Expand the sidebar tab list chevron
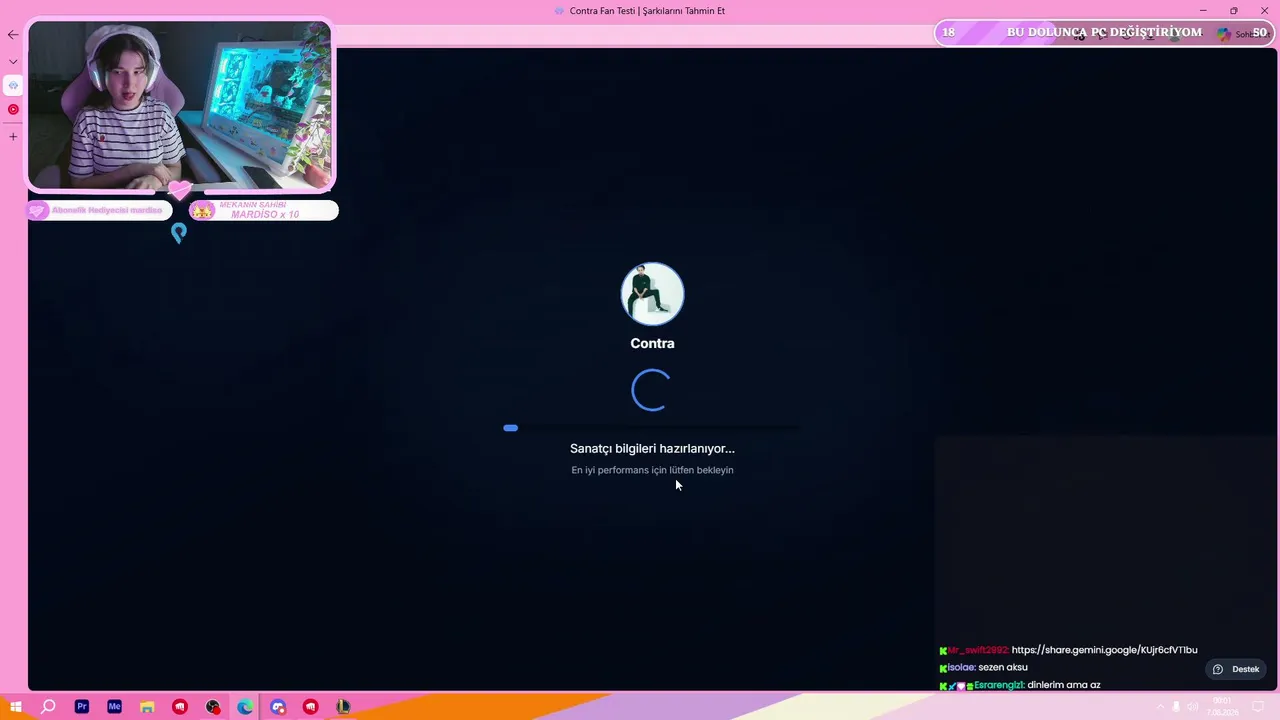 (x=13, y=61)
